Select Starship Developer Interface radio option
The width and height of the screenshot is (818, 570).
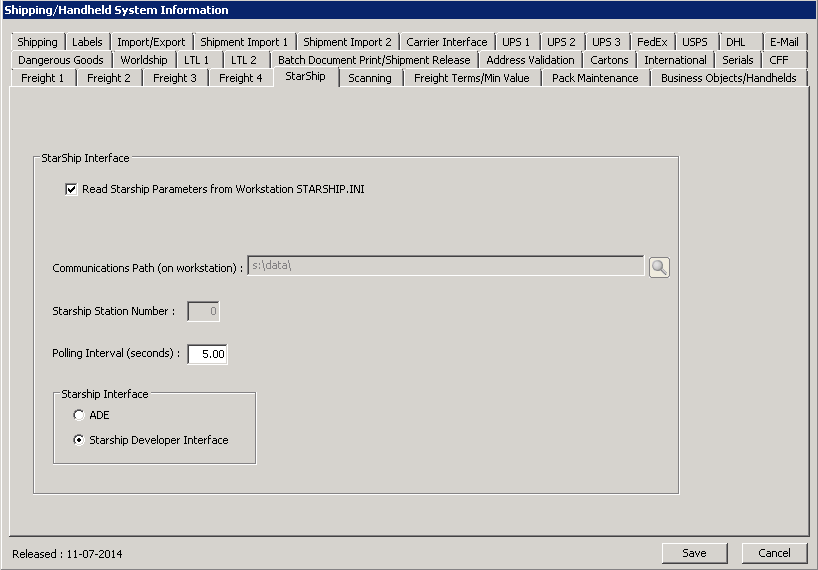pyautogui.click(x=79, y=440)
